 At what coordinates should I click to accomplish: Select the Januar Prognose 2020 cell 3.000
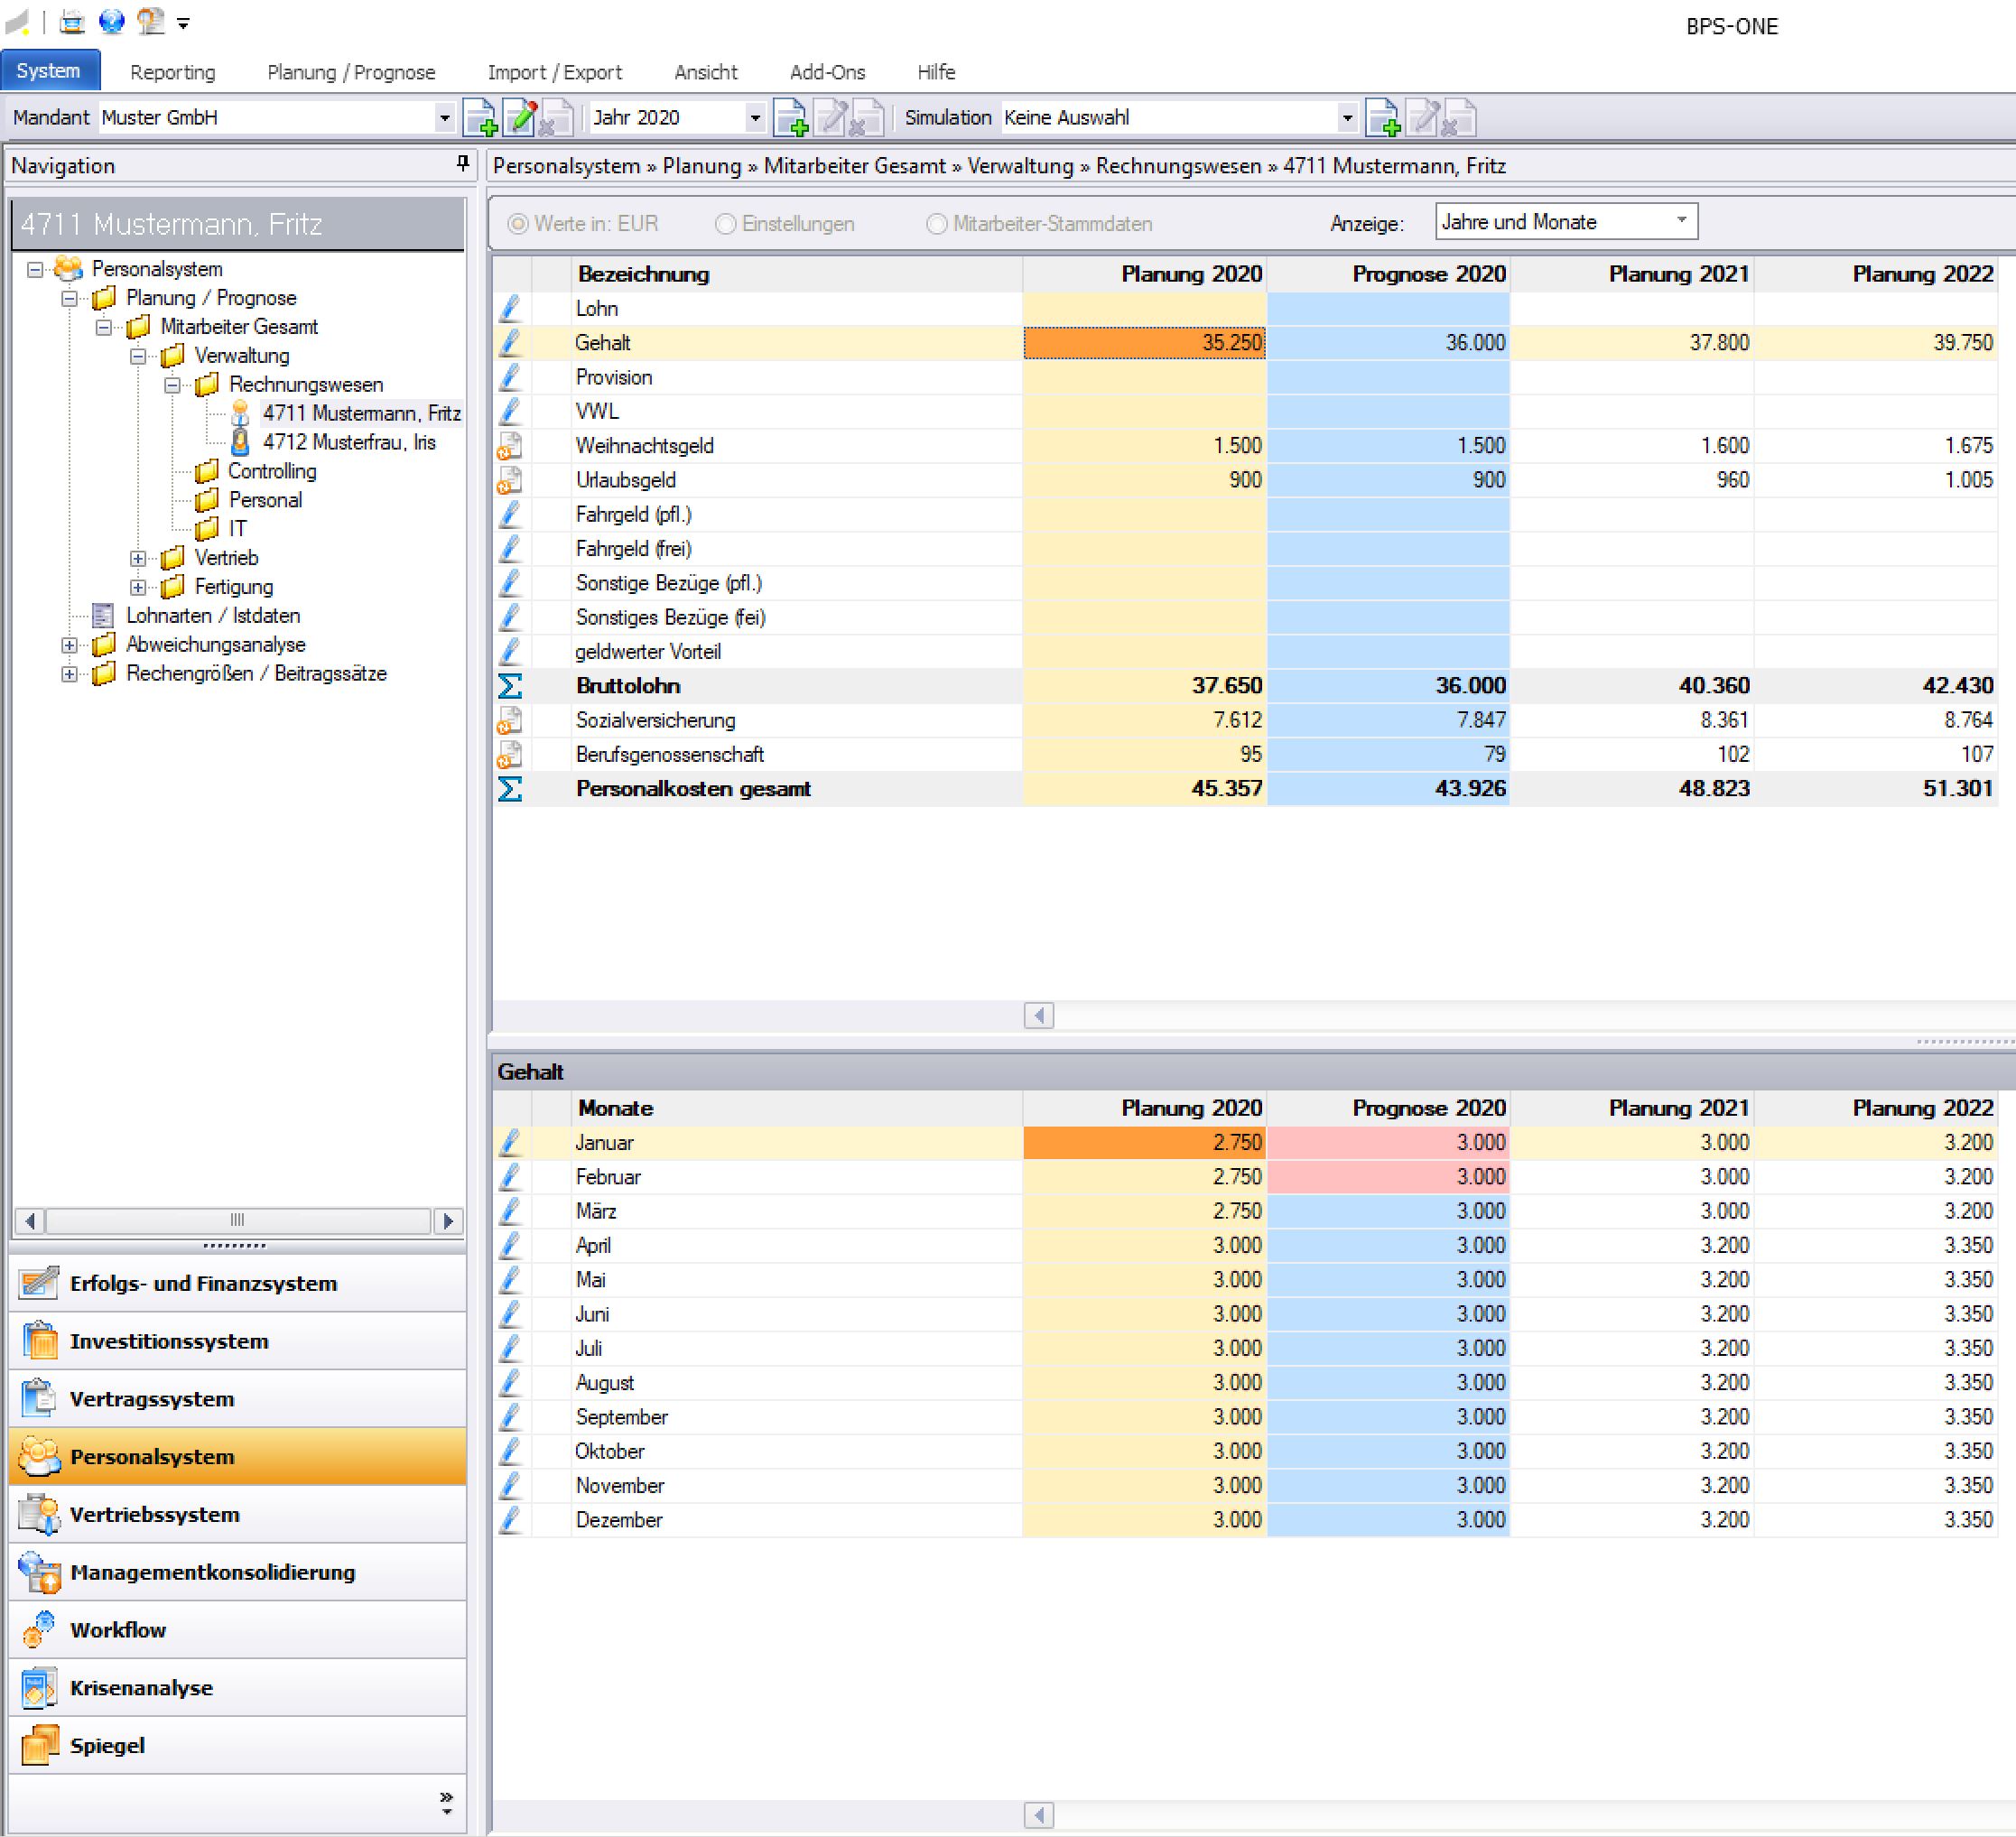[x=1388, y=1142]
